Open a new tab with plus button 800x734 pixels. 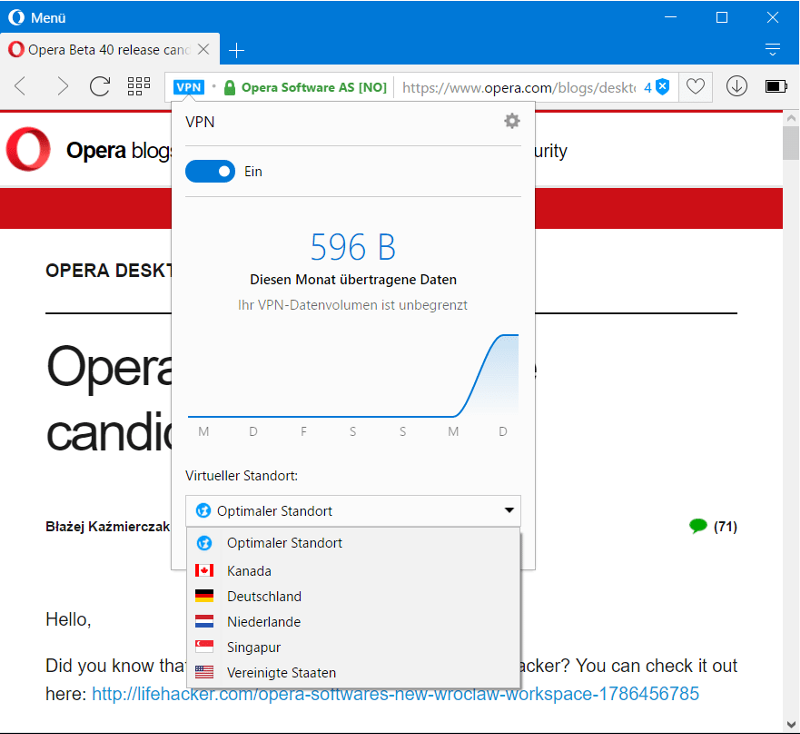pyautogui.click(x=236, y=50)
